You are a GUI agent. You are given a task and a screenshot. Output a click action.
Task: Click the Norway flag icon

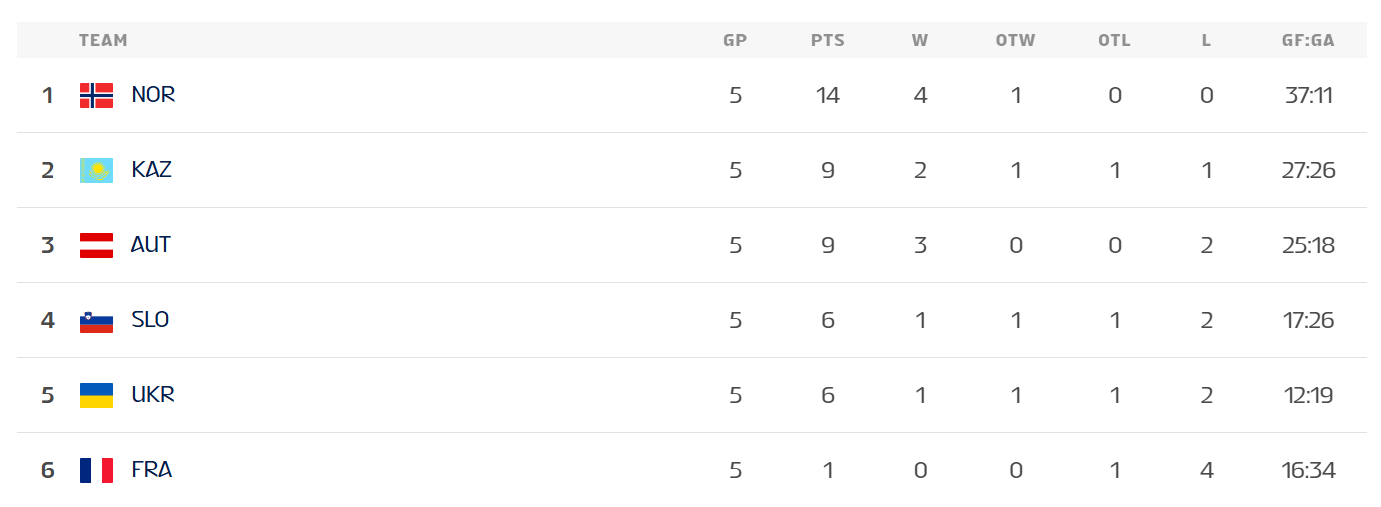[x=96, y=95]
